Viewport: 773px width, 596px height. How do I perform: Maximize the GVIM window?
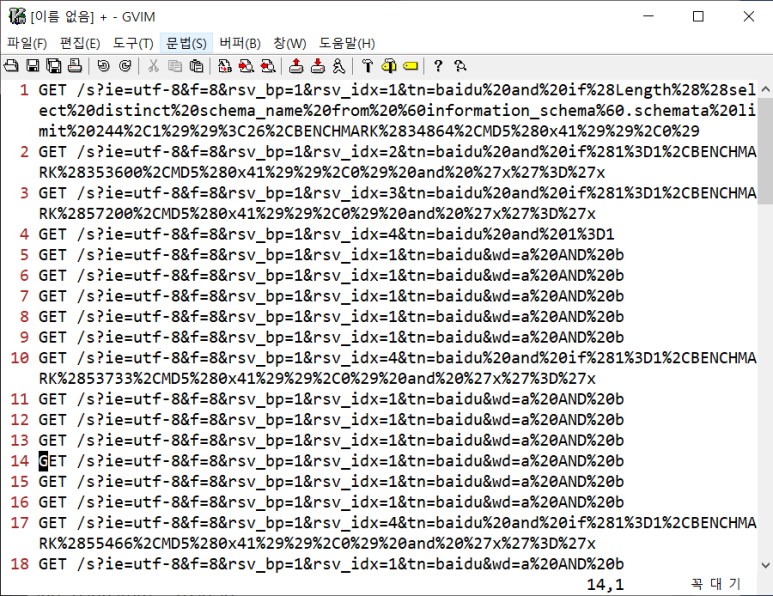[x=698, y=17]
